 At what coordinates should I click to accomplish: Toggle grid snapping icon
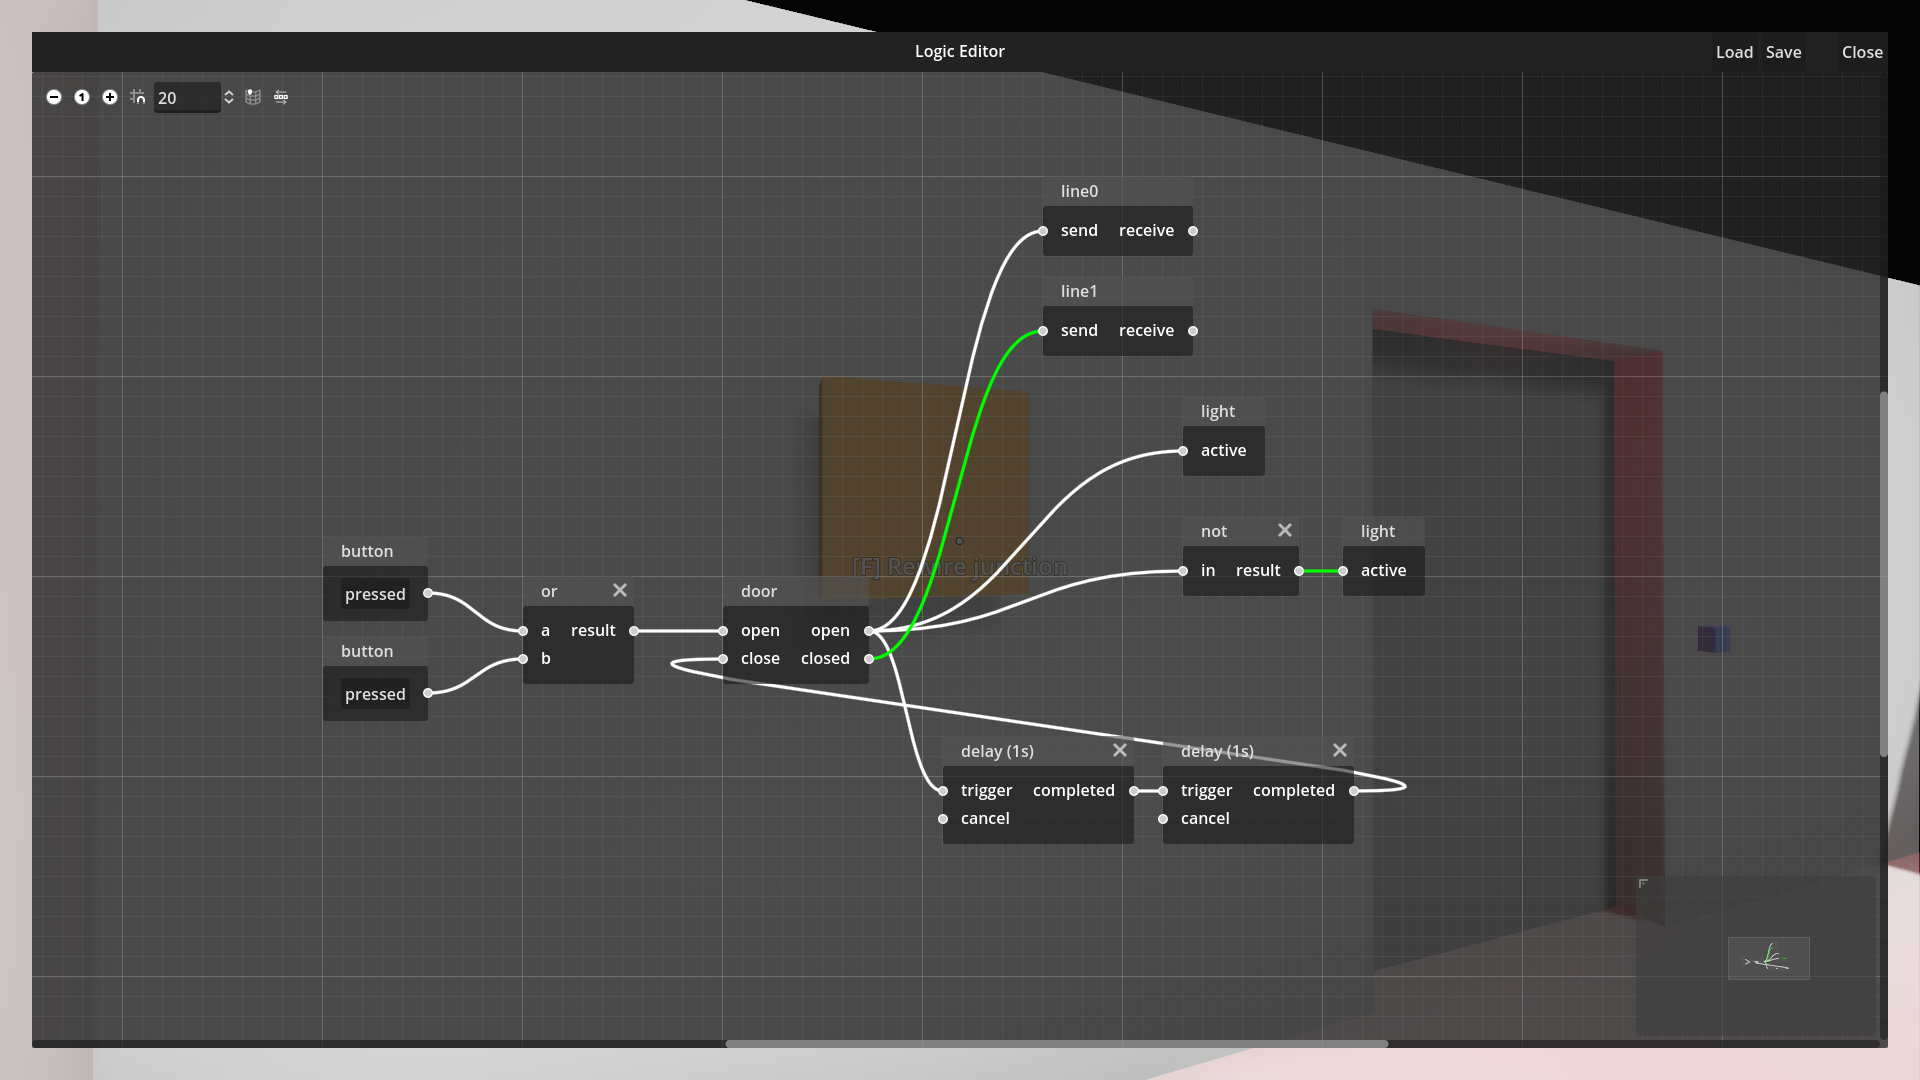click(138, 97)
